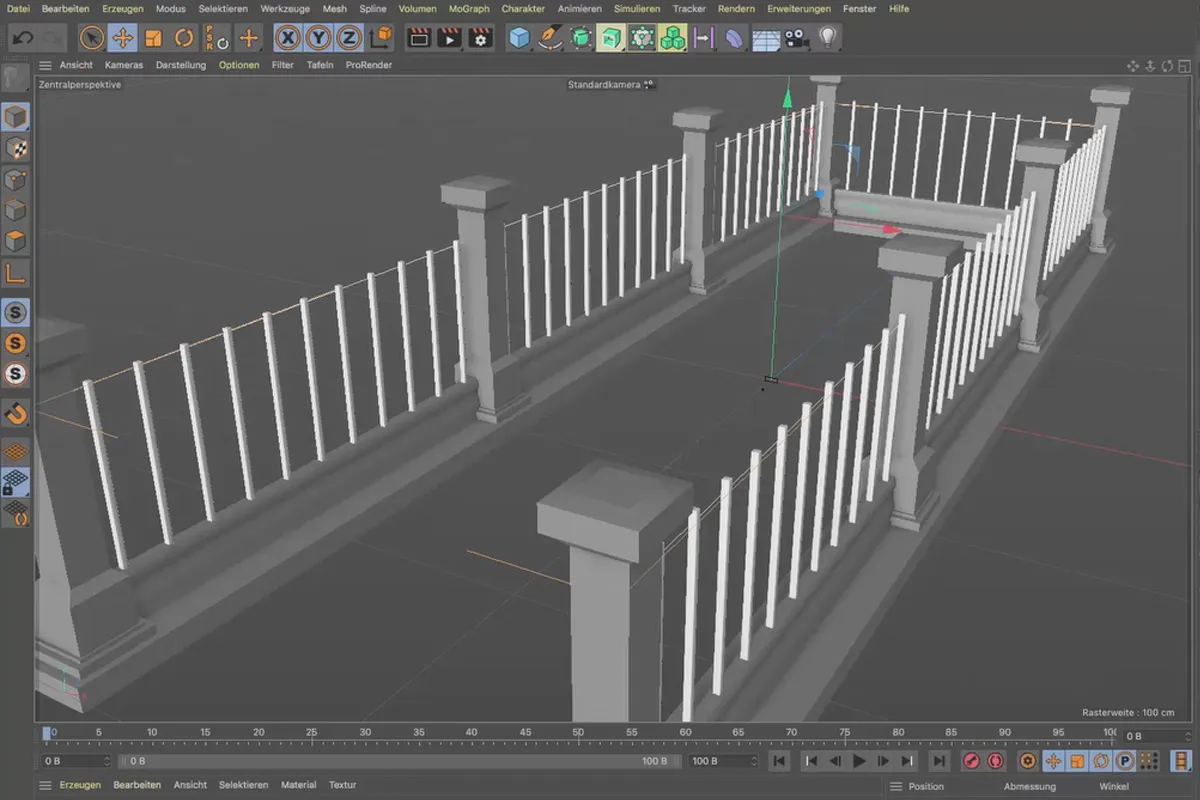Select the Live Selection arrow tool
Viewport: 1200px width, 800px height.
coord(92,38)
